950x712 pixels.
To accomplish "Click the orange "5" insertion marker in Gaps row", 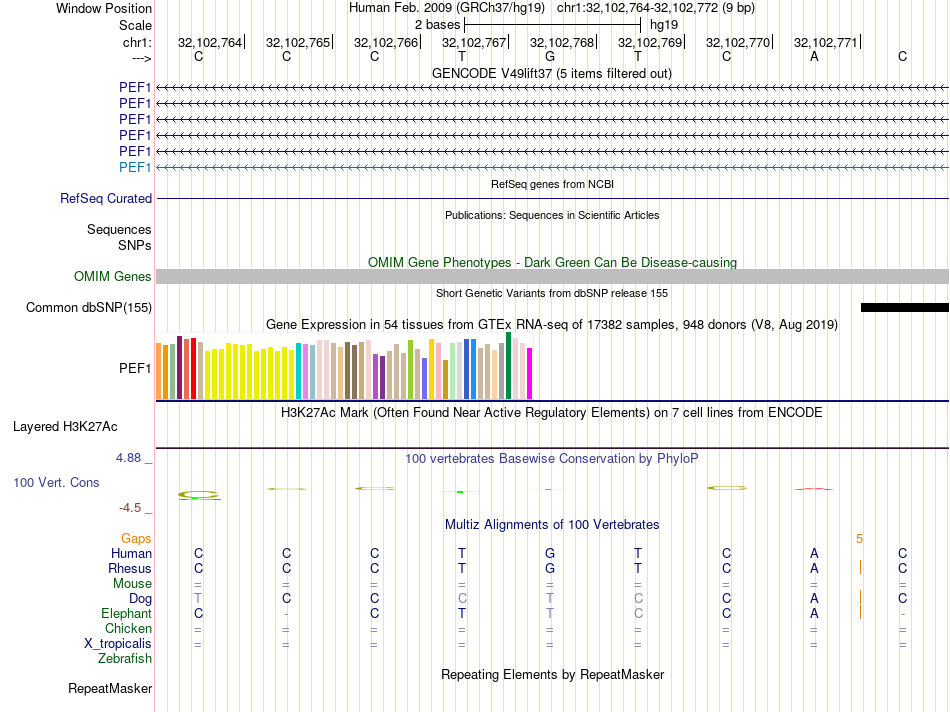I will (x=859, y=539).
